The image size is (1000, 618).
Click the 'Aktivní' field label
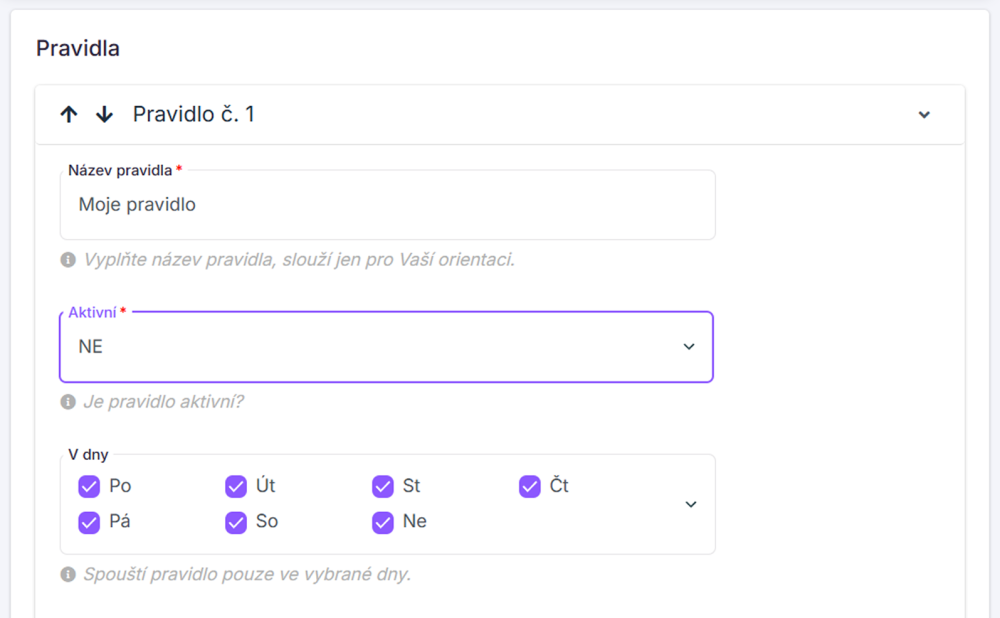point(92,313)
